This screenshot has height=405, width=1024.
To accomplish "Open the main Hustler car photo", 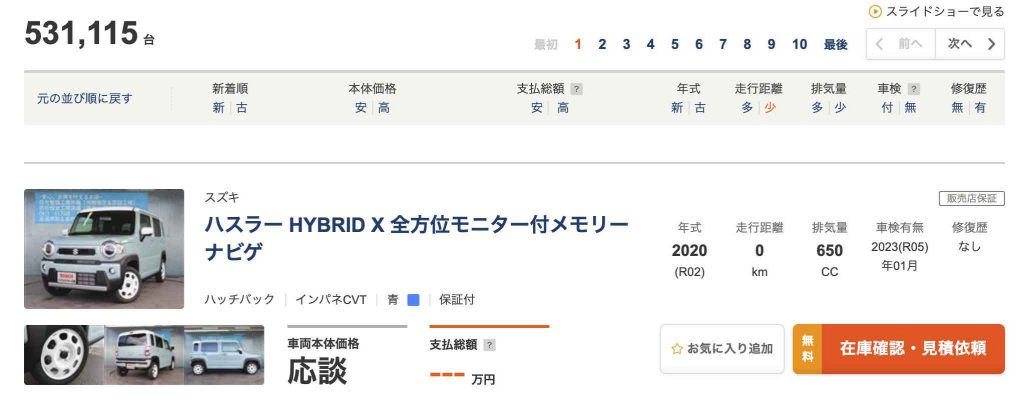I will (104, 249).
